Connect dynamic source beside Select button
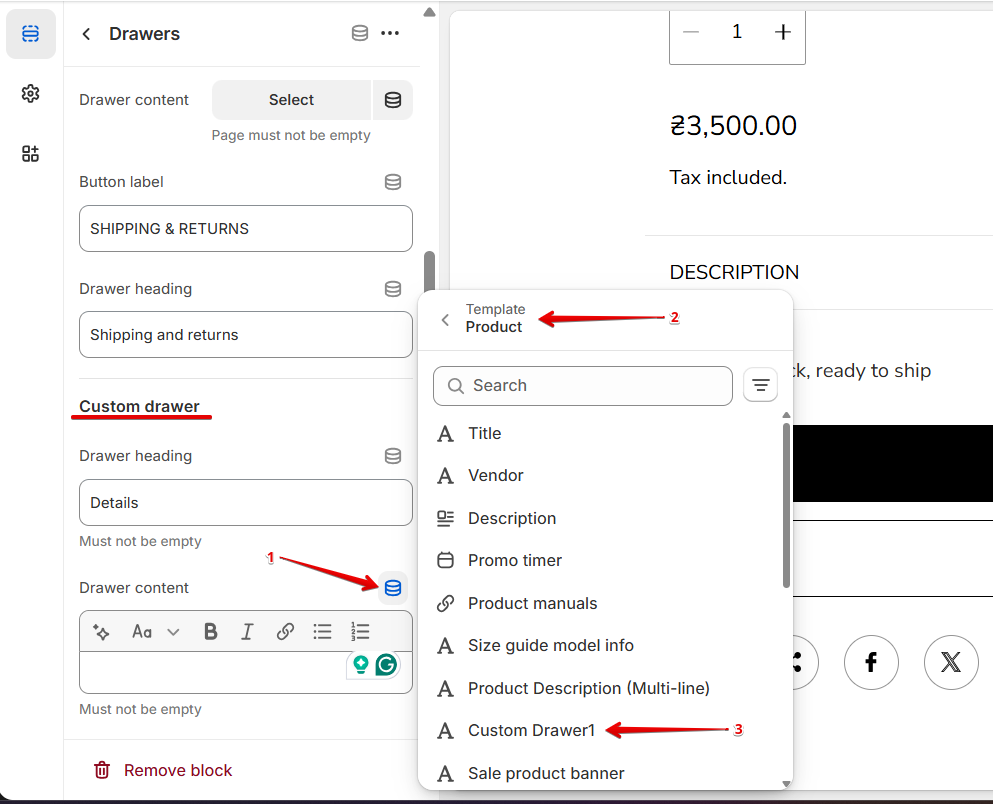 pos(393,100)
